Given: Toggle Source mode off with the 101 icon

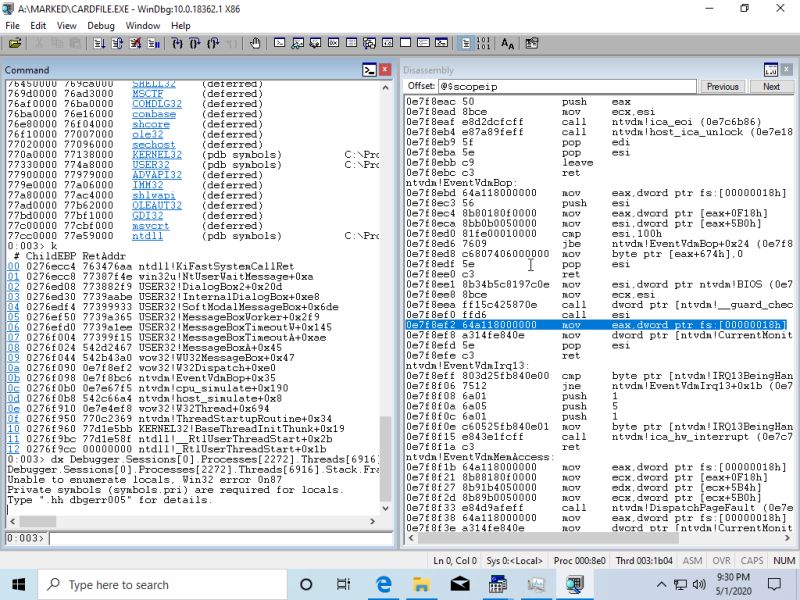Looking at the screenshot, I should point(483,44).
